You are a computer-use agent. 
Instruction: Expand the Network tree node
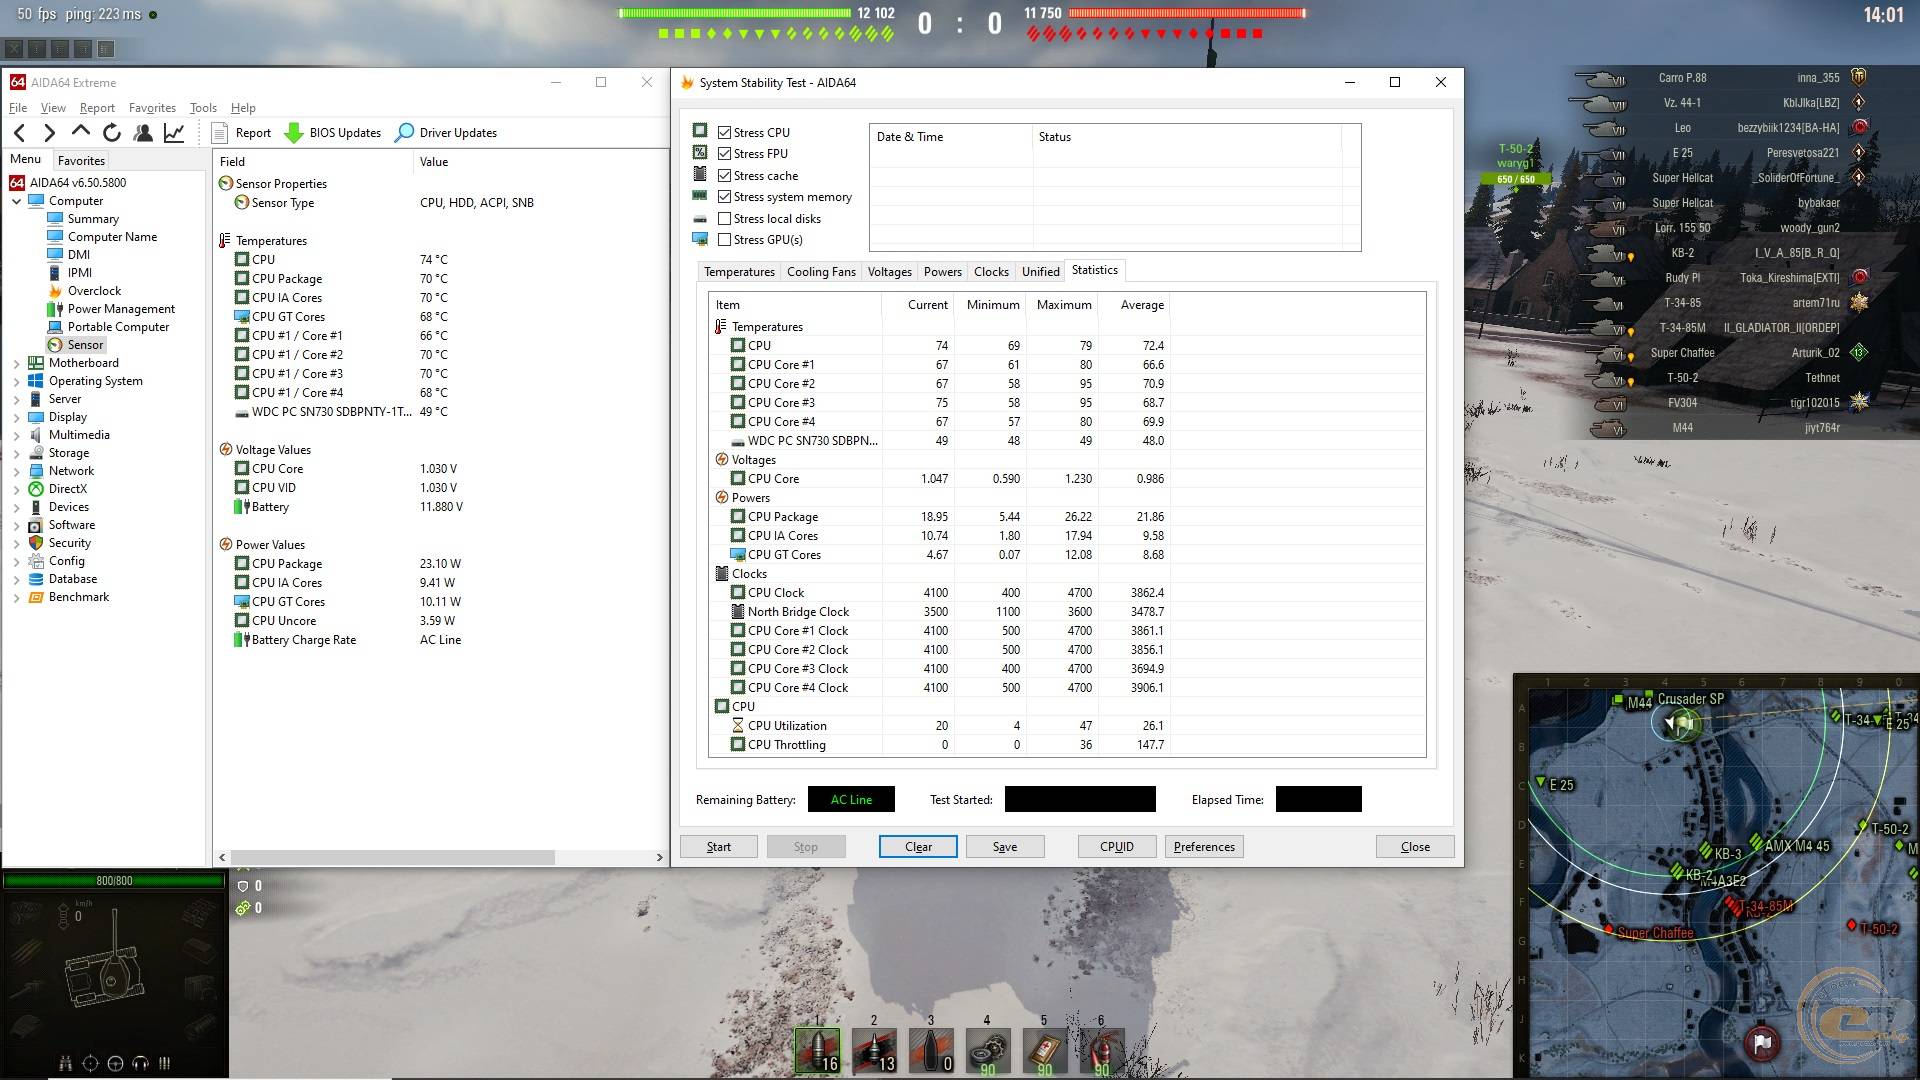tap(17, 471)
